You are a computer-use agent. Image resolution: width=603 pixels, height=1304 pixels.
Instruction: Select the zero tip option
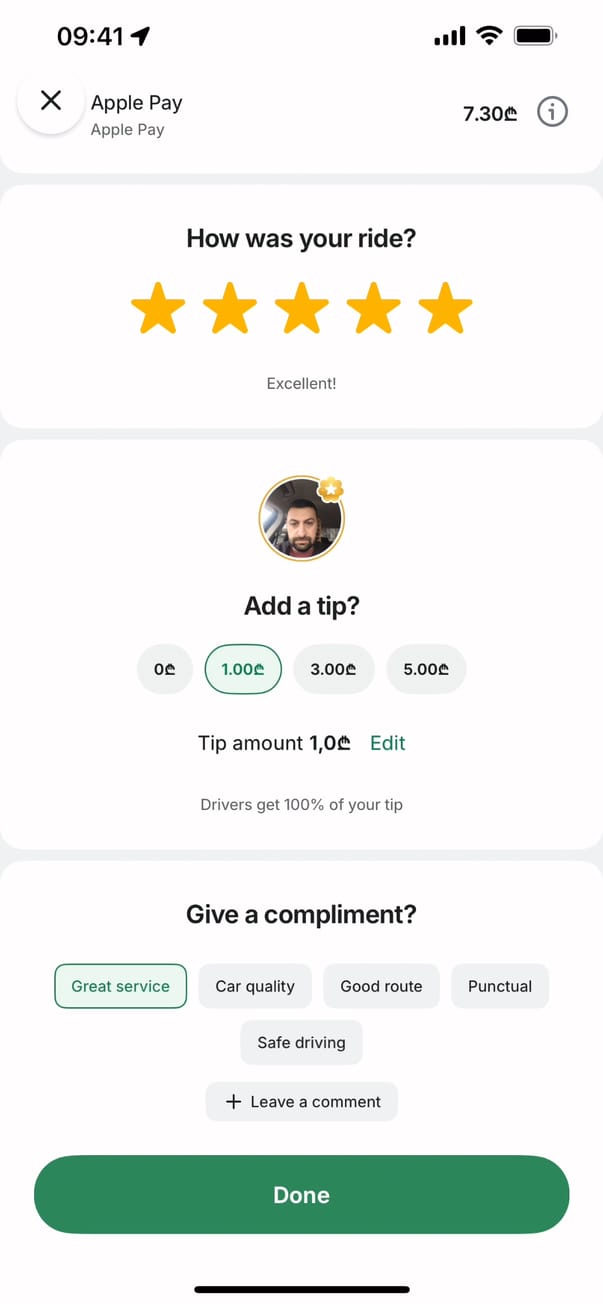[164, 669]
